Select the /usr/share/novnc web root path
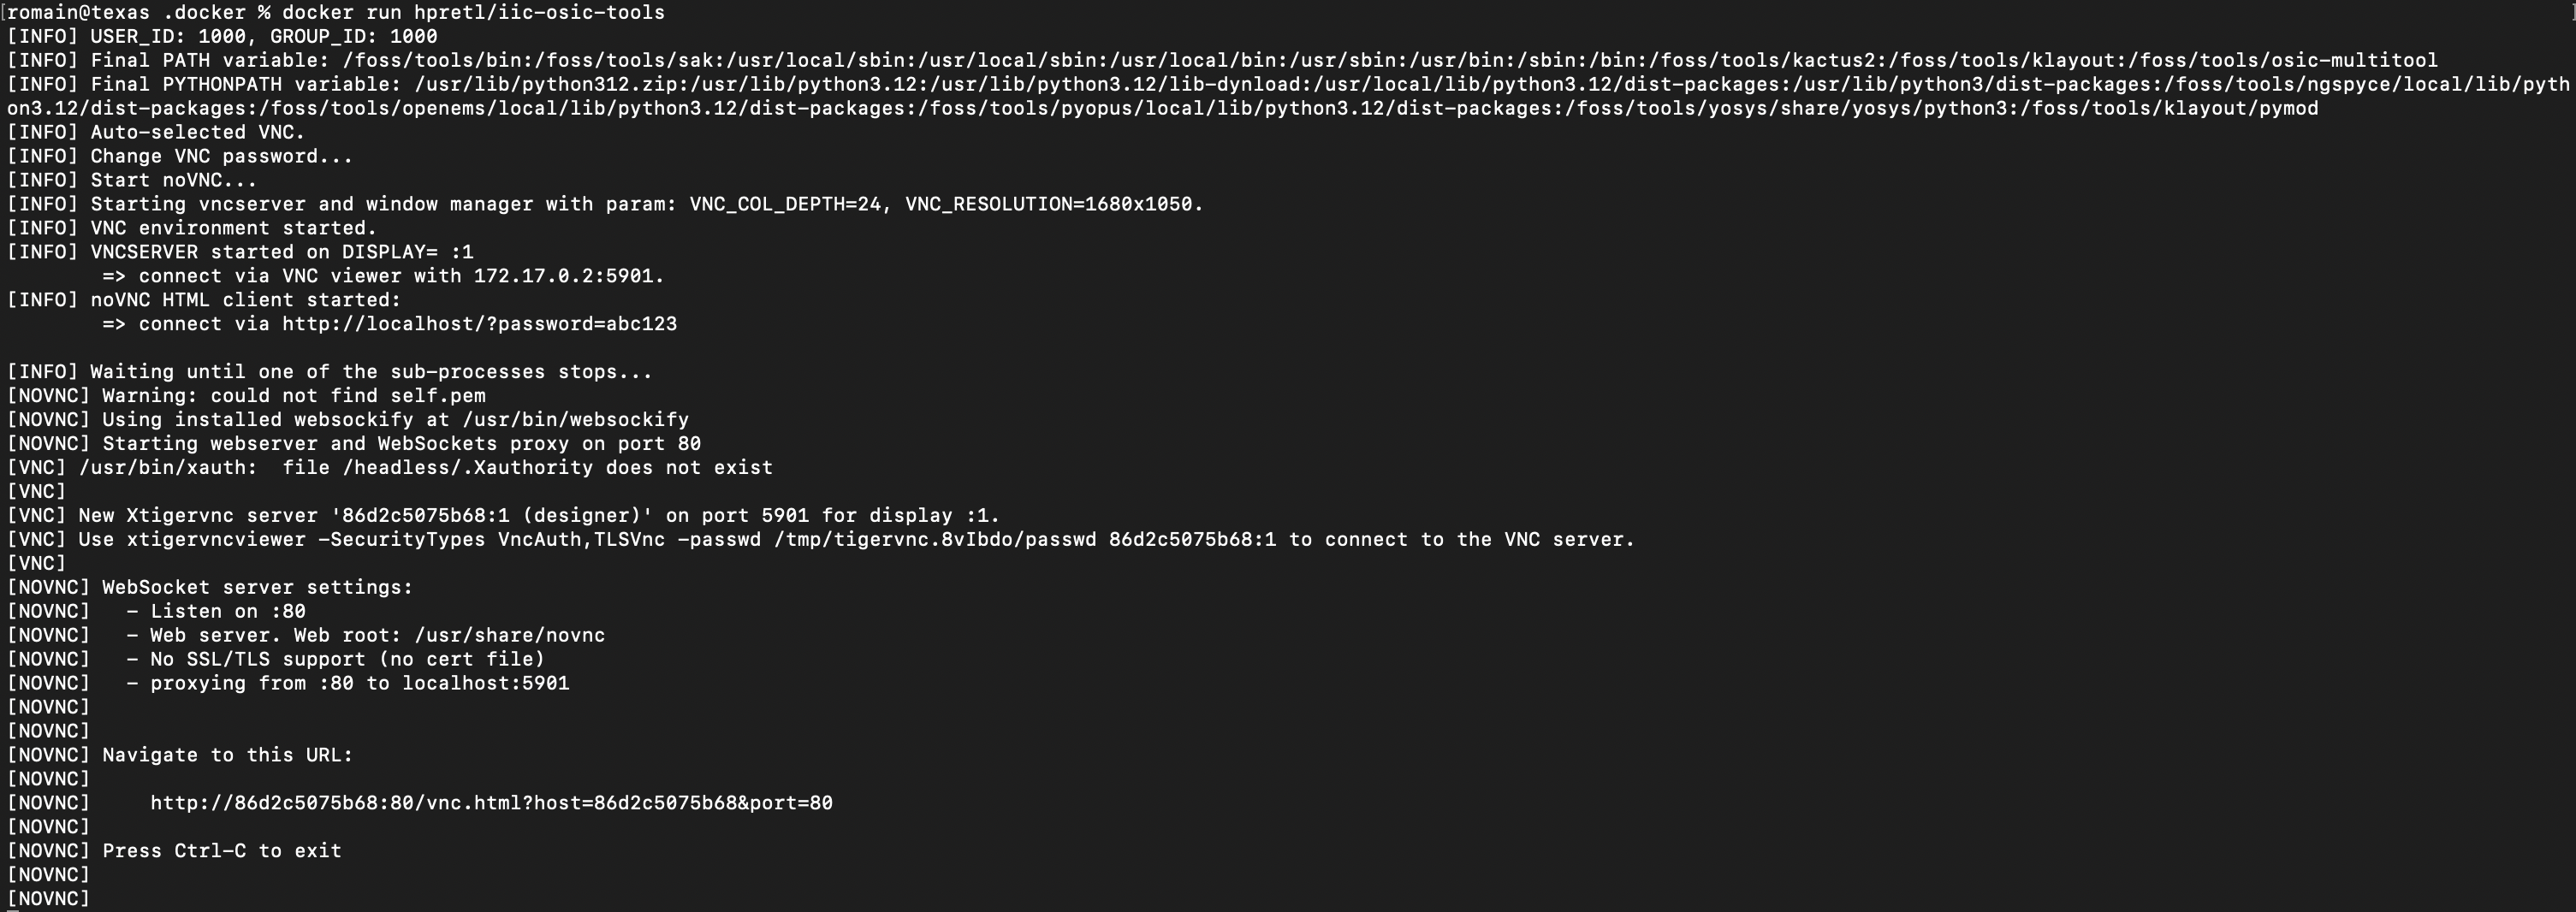Viewport: 2576px width, 912px height. [x=509, y=636]
